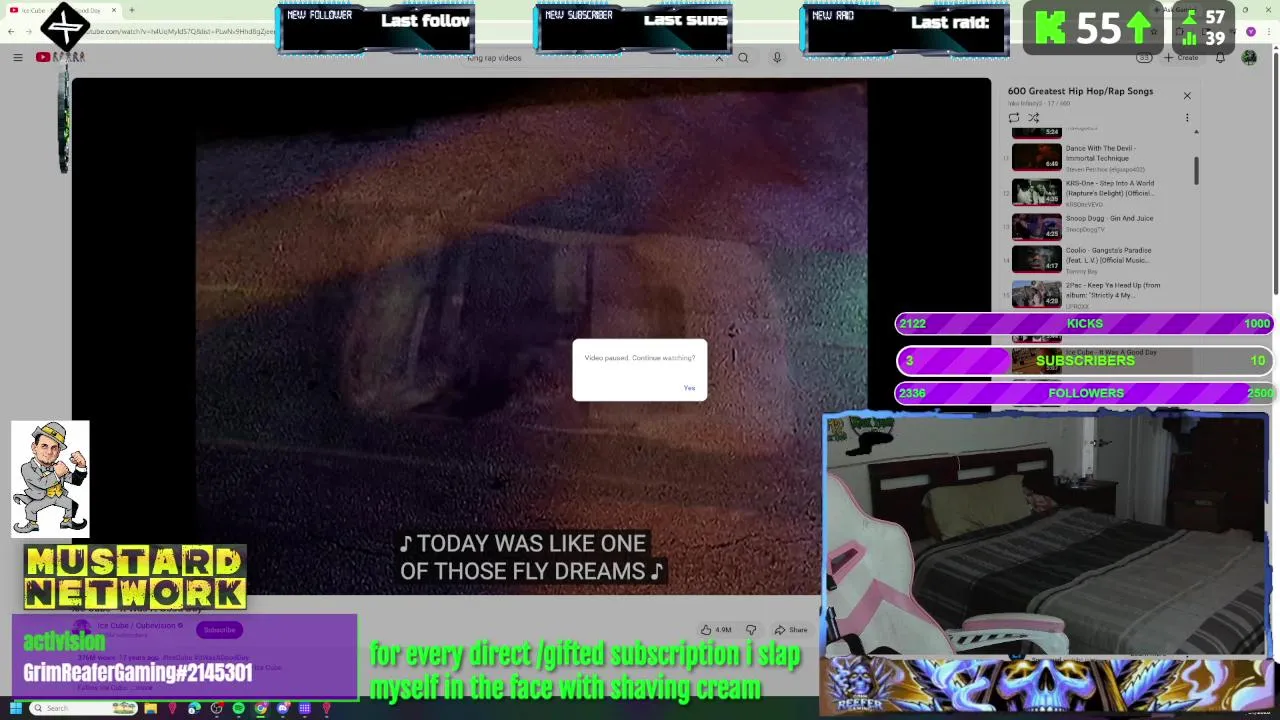The image size is (1280, 720).
Task: Share the video
Action: click(x=790, y=630)
